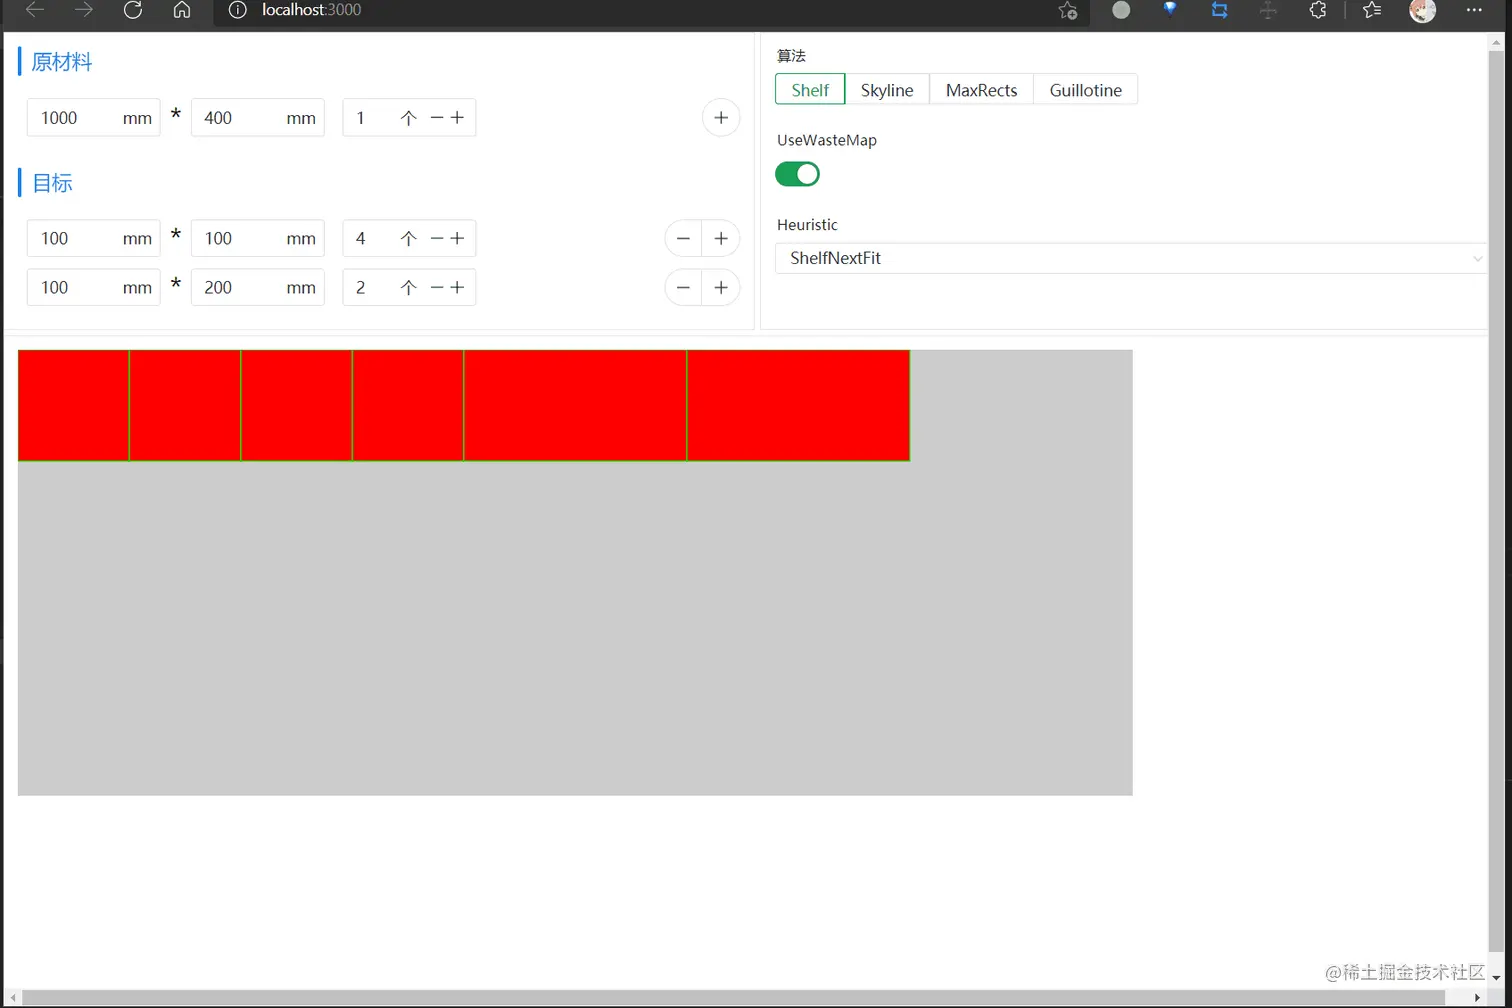This screenshot has width=1512, height=1008.
Task: Remove the 100*200 target row
Action: pyautogui.click(x=683, y=287)
